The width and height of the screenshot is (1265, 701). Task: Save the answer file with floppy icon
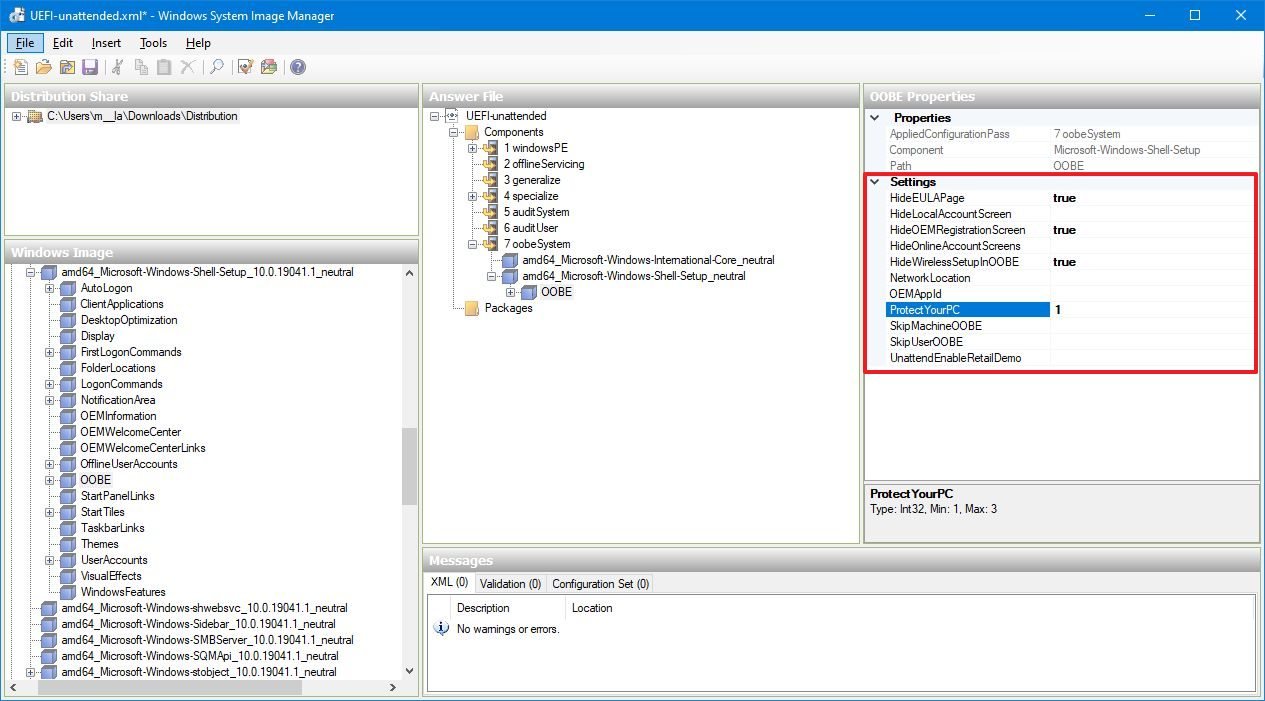(90, 67)
